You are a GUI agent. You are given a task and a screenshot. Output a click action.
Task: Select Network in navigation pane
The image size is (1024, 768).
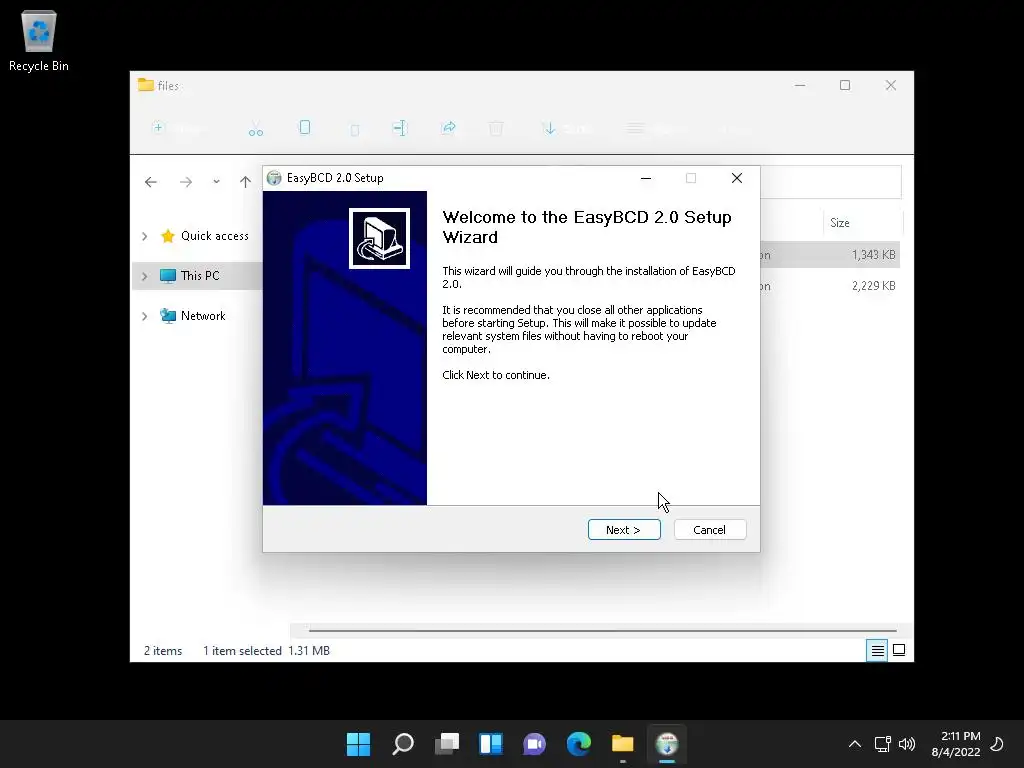pyautogui.click(x=203, y=315)
